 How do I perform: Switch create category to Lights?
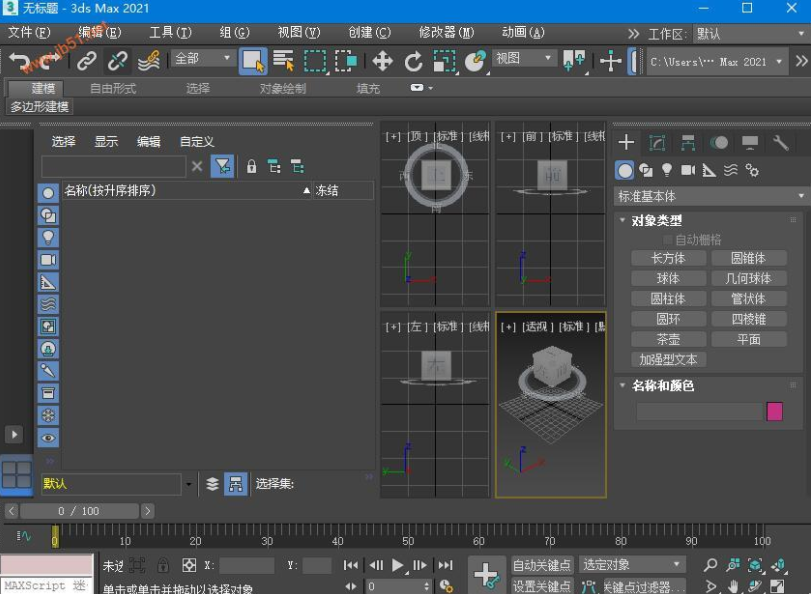[667, 170]
